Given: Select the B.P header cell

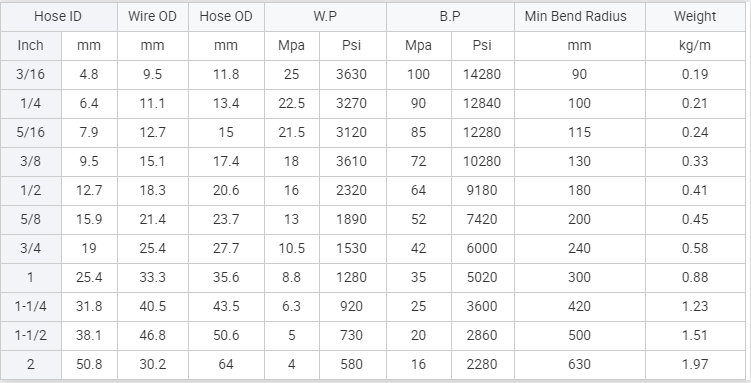Looking at the screenshot, I should pos(450,17).
